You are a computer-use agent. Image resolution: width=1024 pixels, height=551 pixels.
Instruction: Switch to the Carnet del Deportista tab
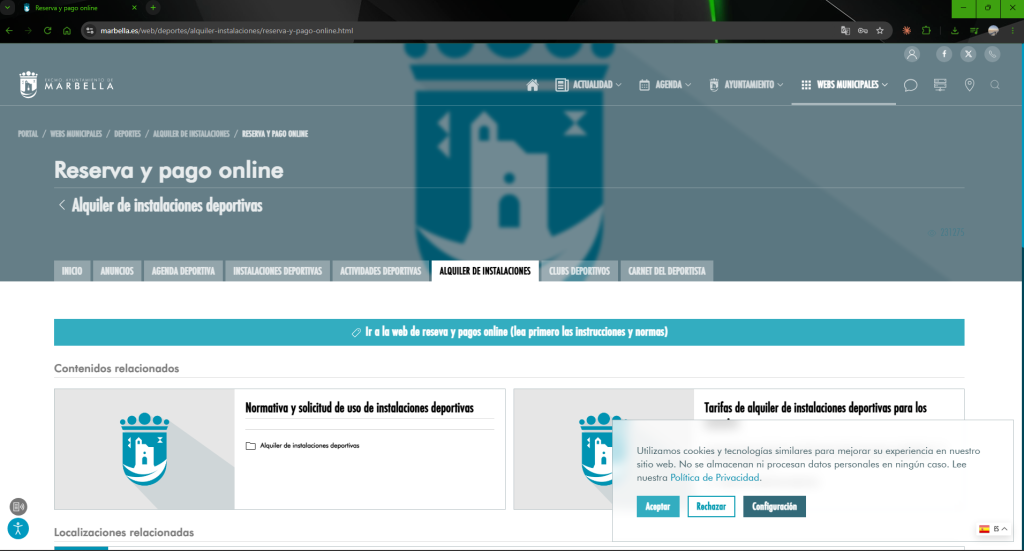(667, 271)
